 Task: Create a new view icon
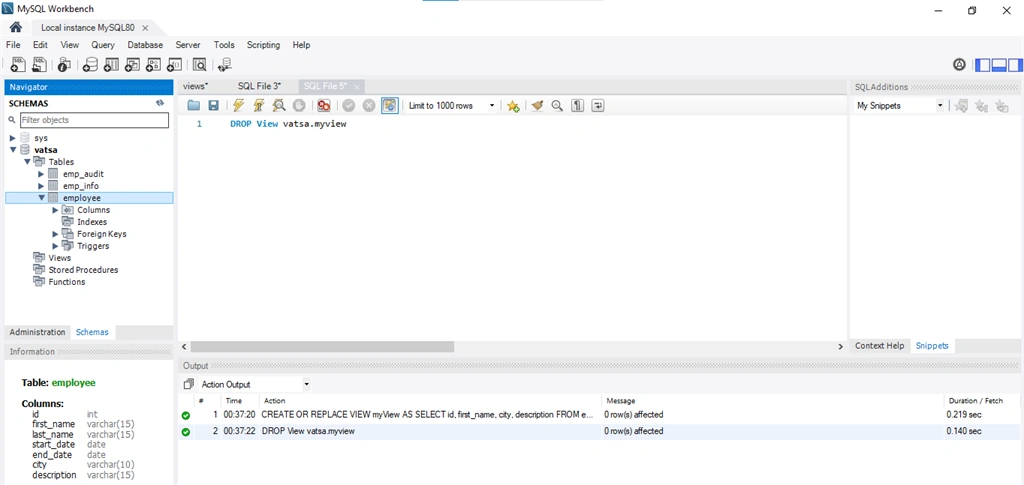point(133,64)
